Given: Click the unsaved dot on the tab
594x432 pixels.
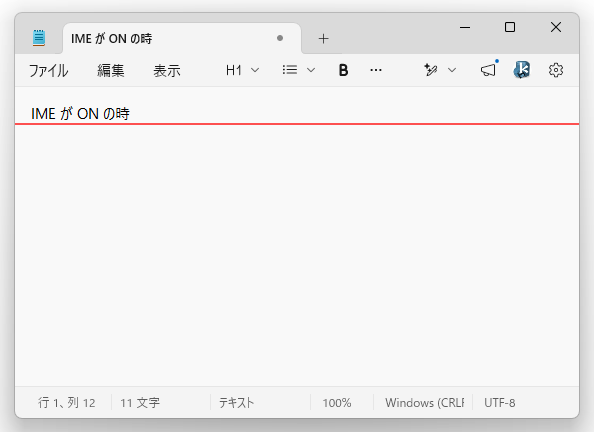Looking at the screenshot, I should [x=280, y=38].
